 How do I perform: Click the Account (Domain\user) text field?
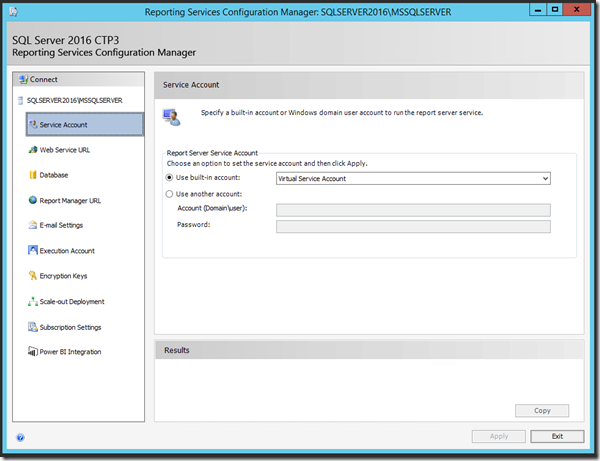pos(413,210)
